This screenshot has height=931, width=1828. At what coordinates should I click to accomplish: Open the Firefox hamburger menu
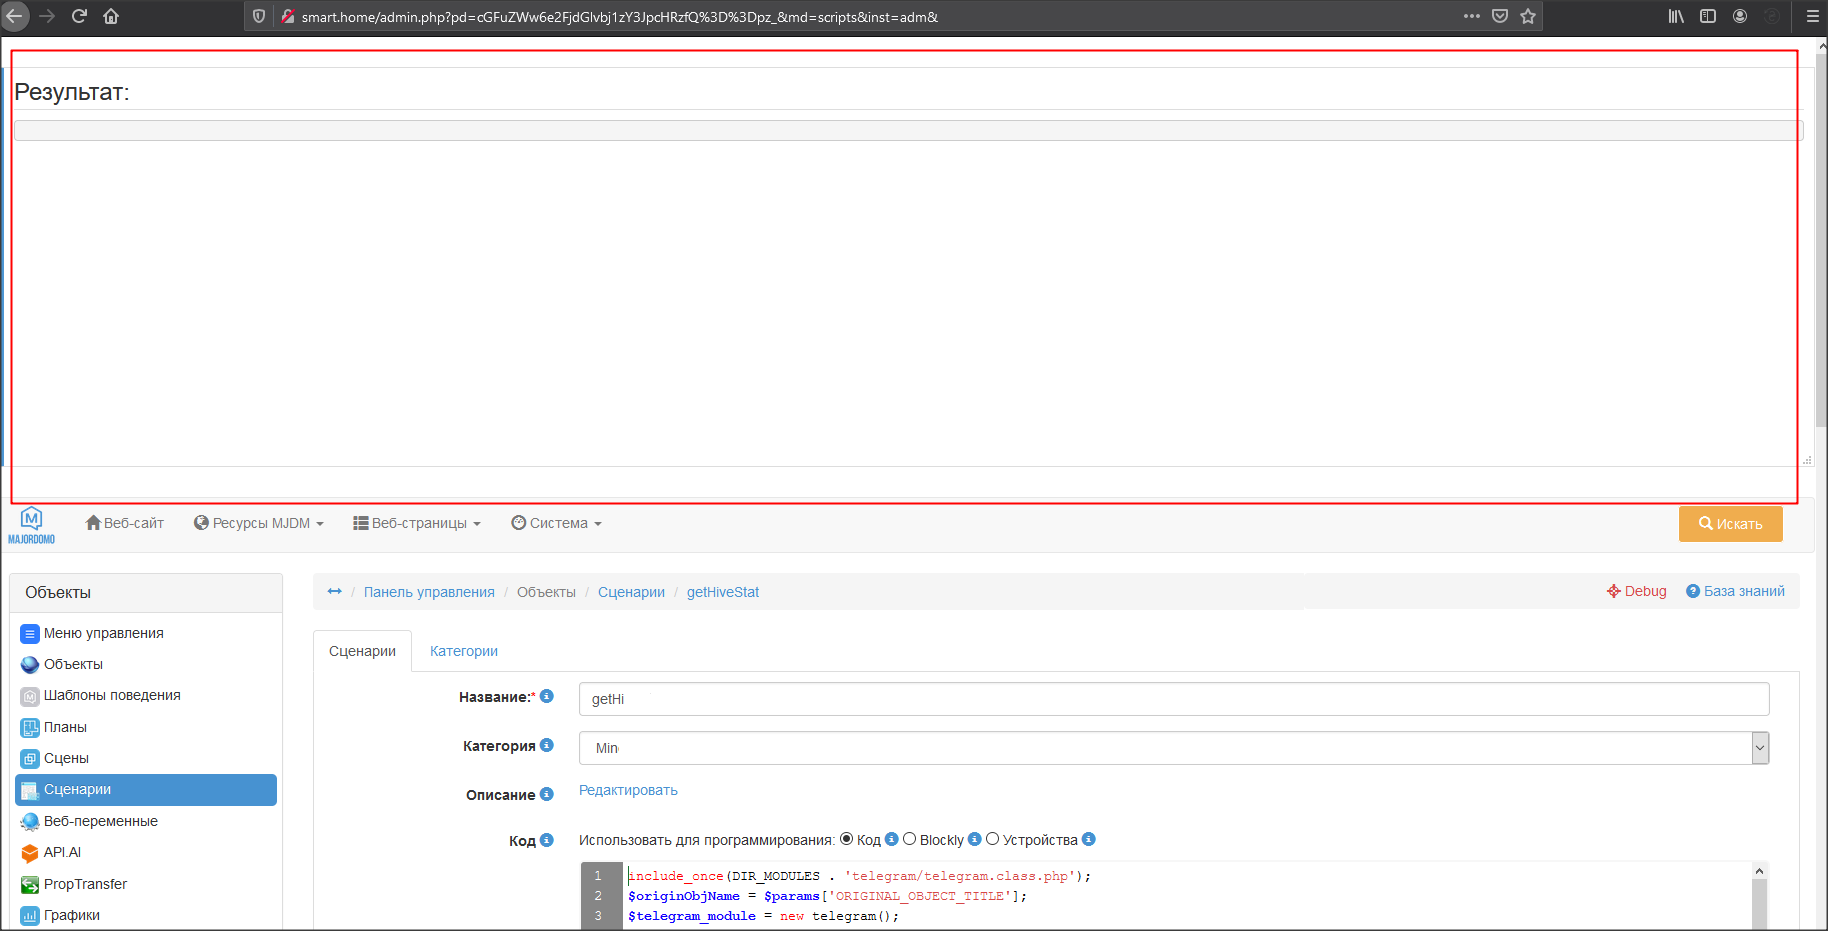pos(1812,16)
